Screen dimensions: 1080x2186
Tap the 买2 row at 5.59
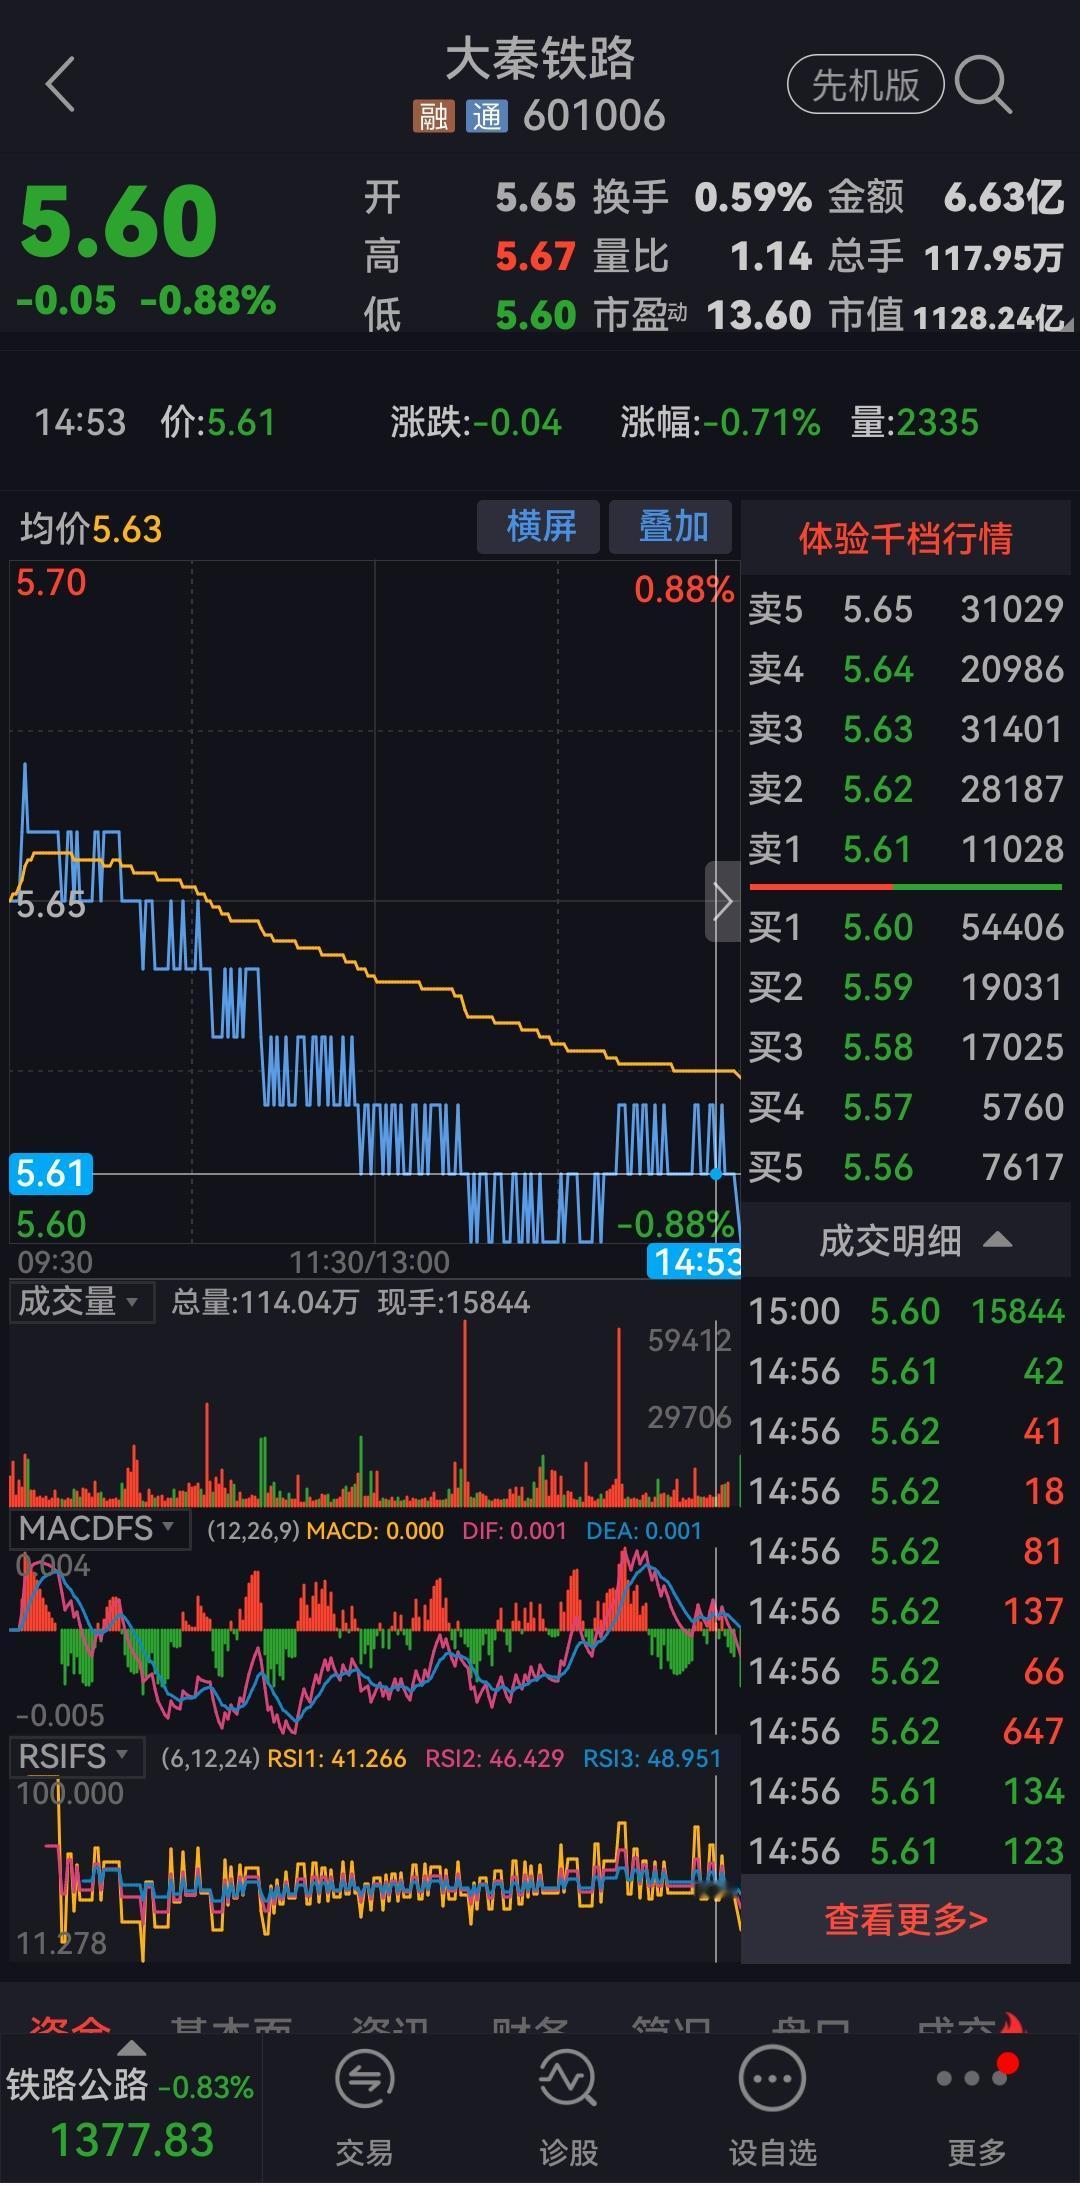pos(906,987)
